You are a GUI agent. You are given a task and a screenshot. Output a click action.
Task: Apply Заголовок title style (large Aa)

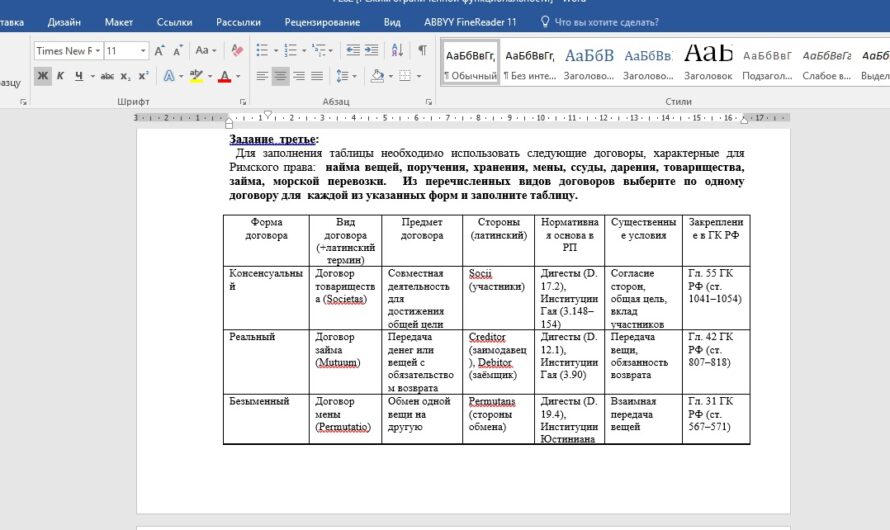click(x=708, y=62)
